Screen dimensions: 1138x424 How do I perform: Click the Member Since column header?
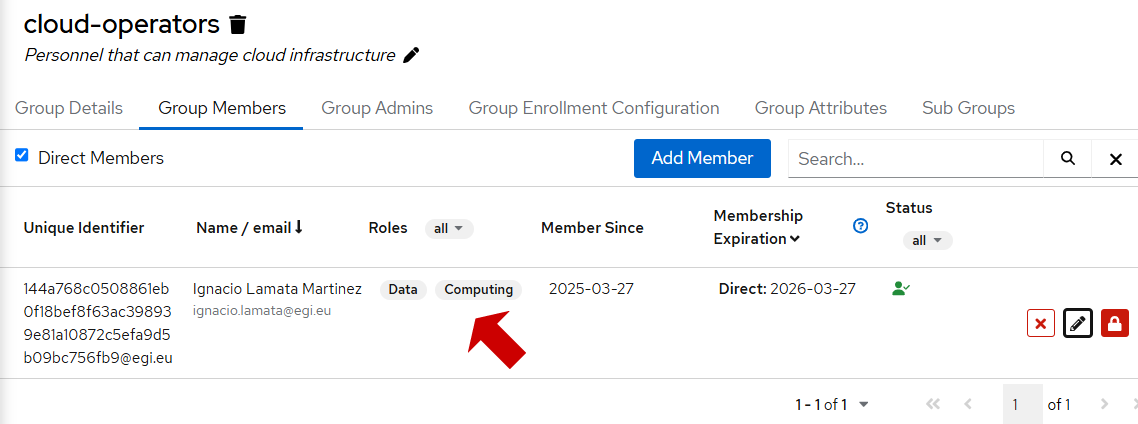(x=591, y=227)
